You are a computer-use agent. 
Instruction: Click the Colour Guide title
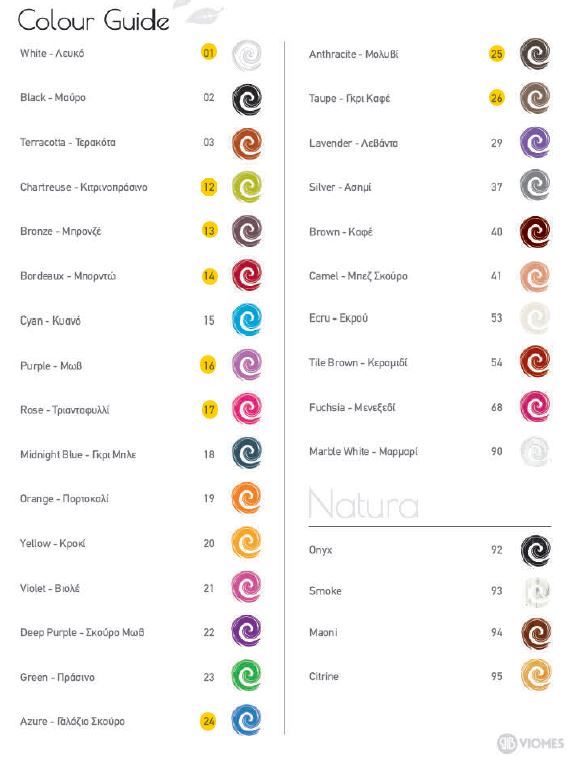click(x=93, y=20)
